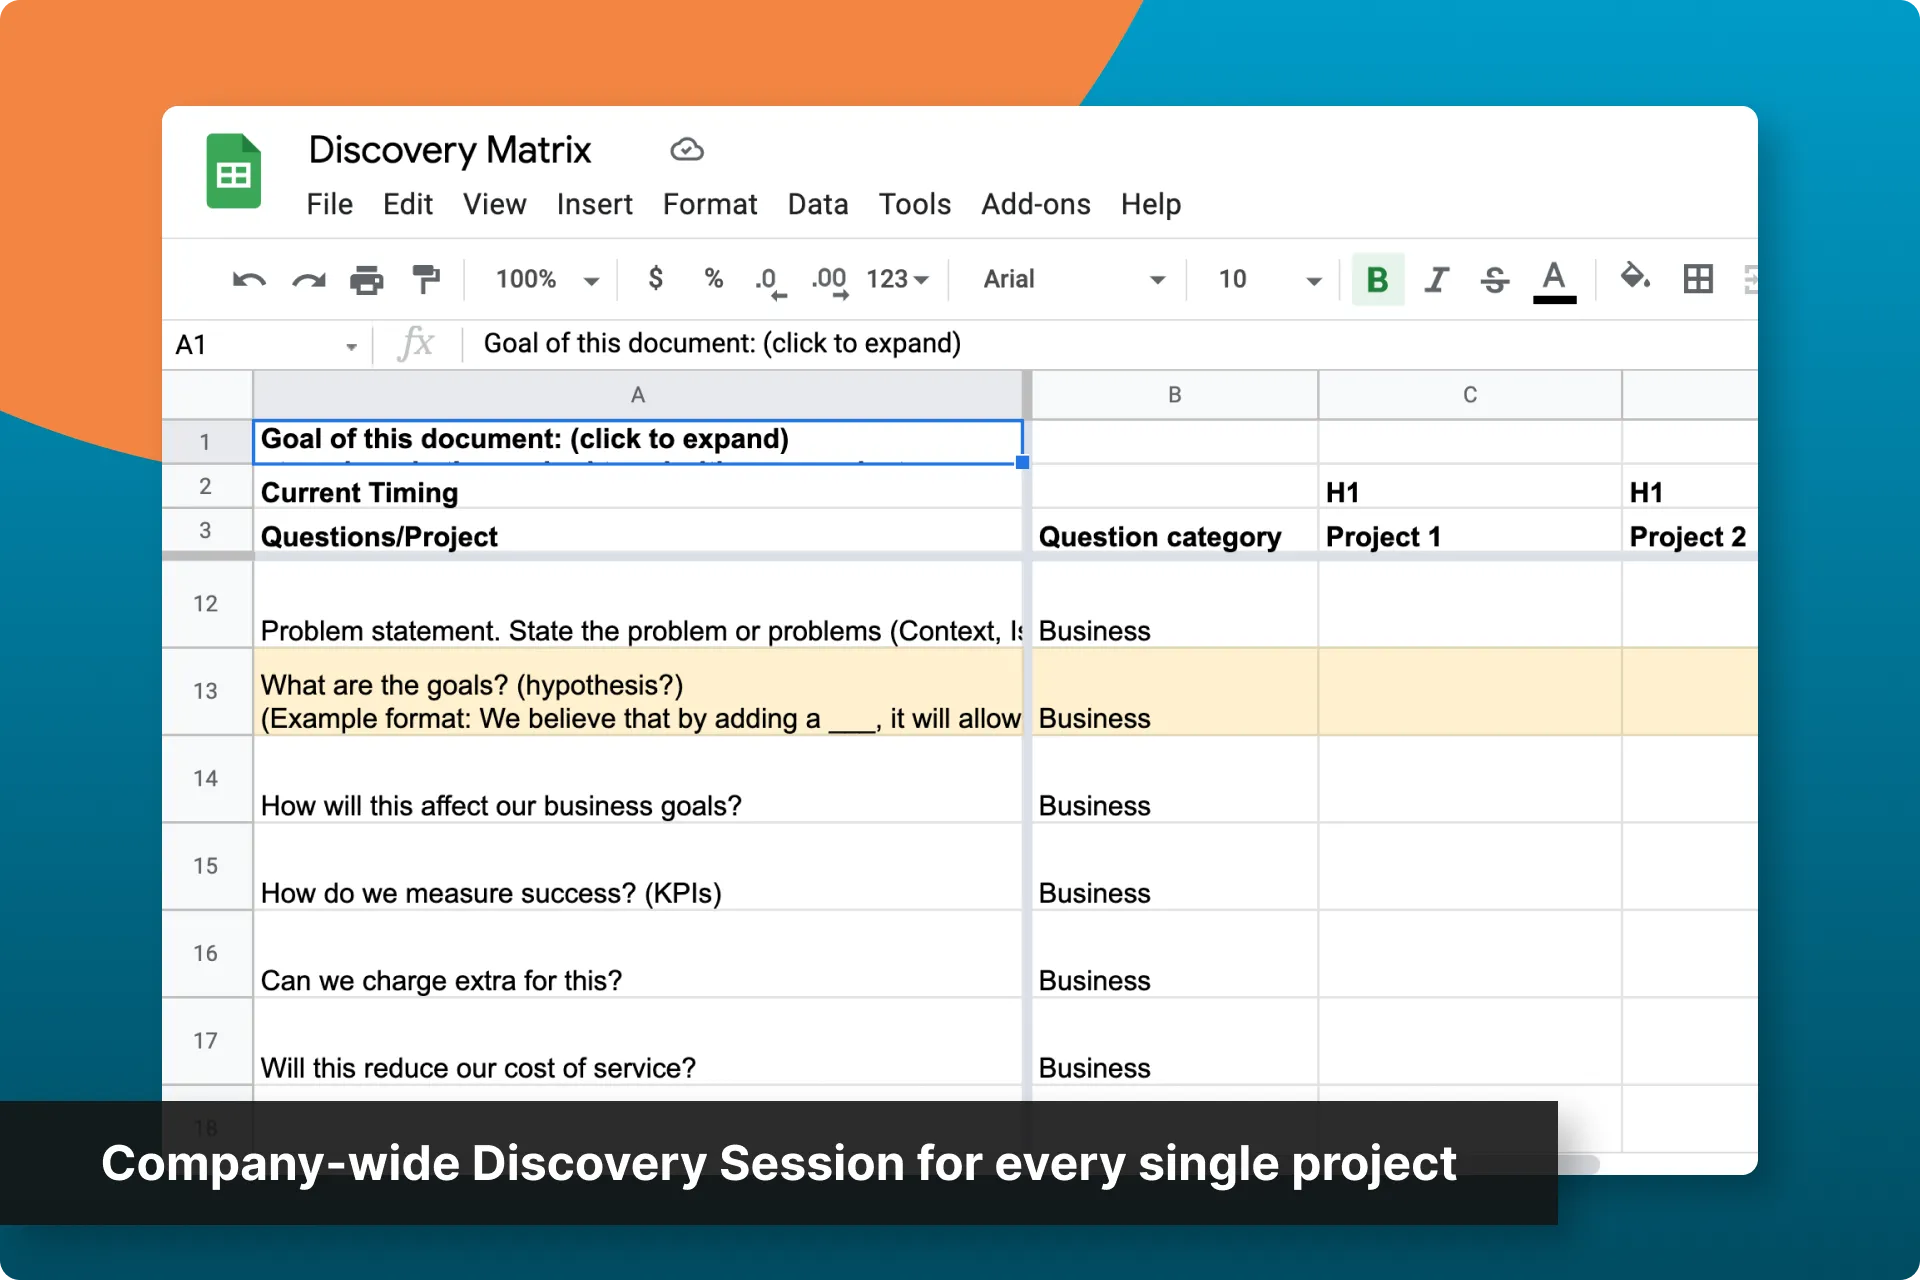
Task: Click cell 'Goal of this document: (click to expand)'
Action: point(638,441)
